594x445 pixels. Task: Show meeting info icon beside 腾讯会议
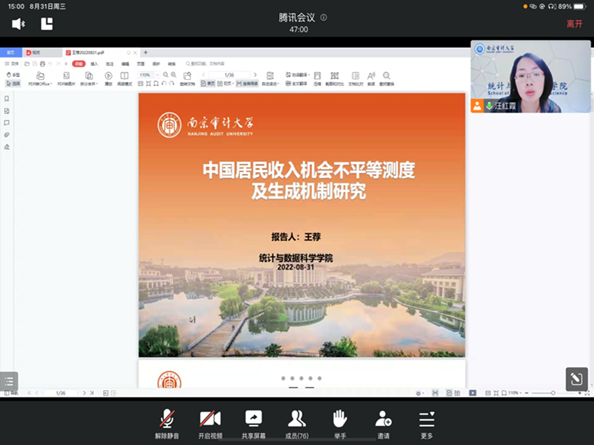tap(324, 17)
